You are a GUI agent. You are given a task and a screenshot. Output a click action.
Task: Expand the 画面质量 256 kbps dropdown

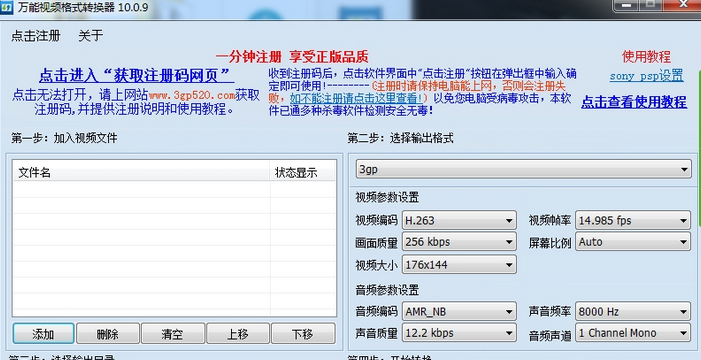coord(460,242)
